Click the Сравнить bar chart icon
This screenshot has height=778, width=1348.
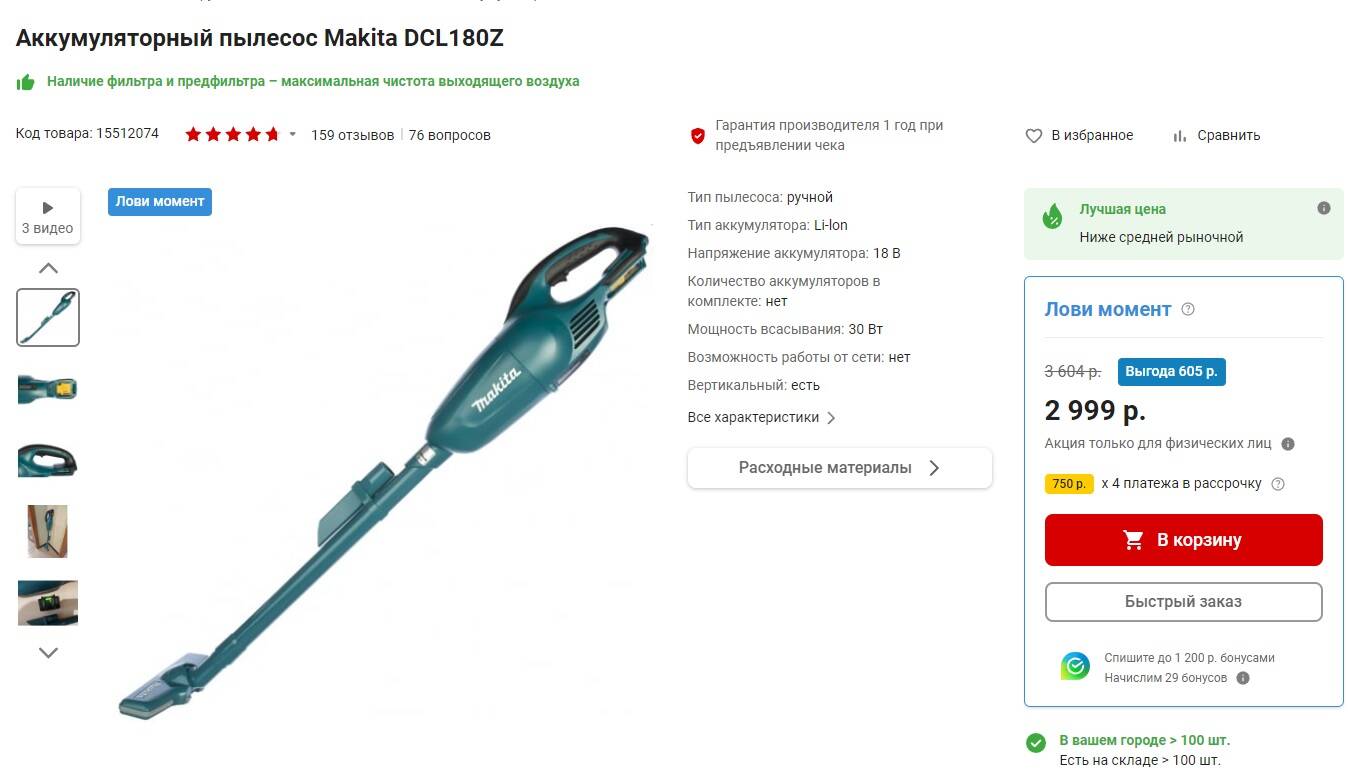coord(1180,136)
